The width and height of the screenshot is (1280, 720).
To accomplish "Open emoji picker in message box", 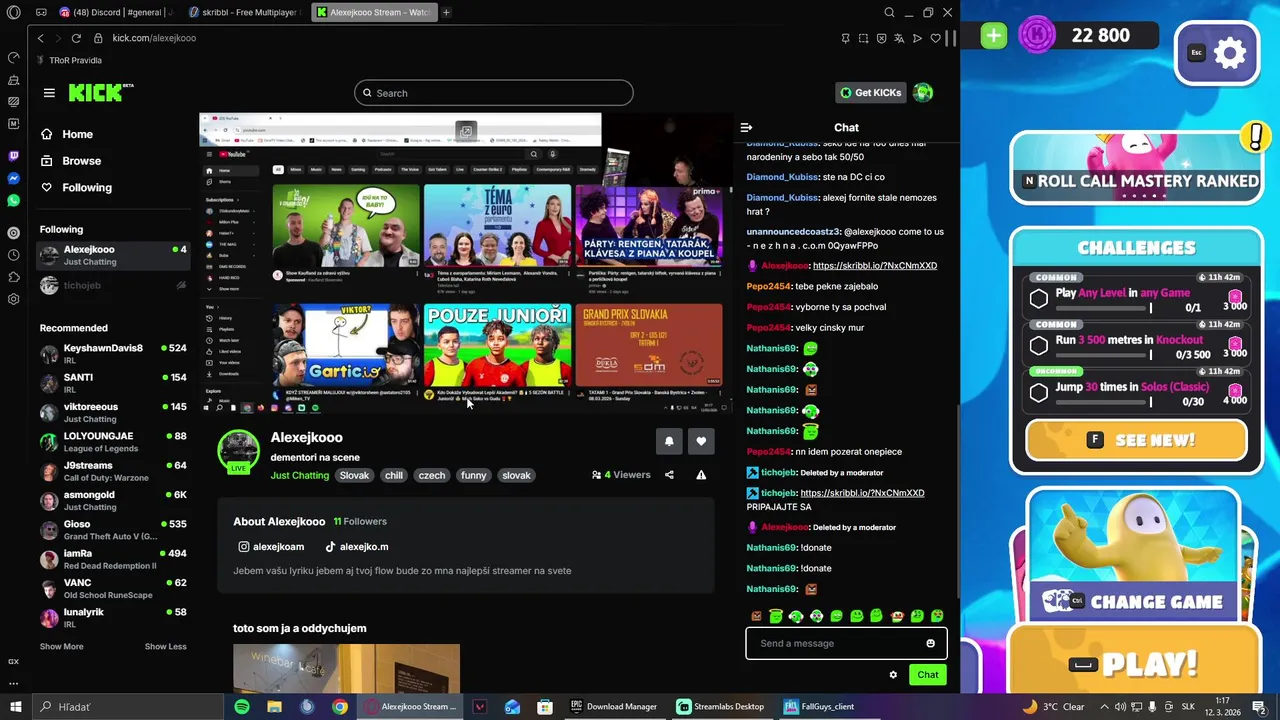I will point(930,643).
